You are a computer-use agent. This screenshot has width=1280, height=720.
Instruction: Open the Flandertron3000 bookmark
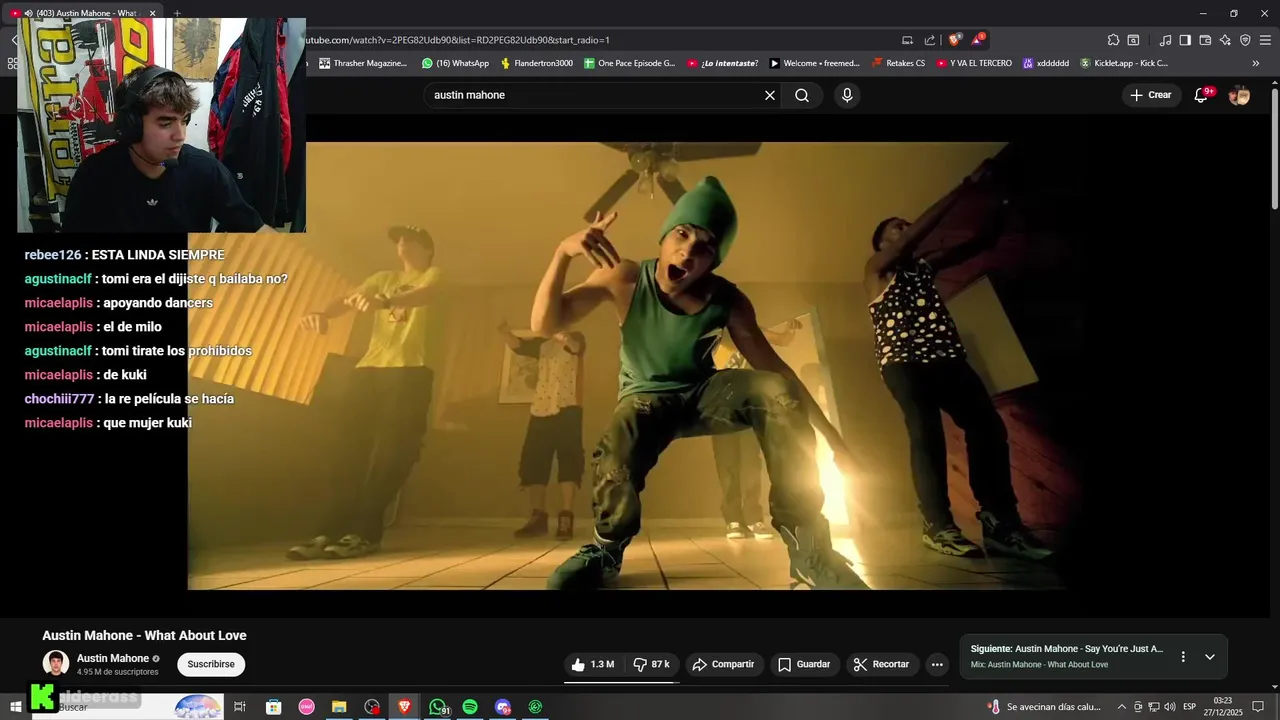(537, 63)
